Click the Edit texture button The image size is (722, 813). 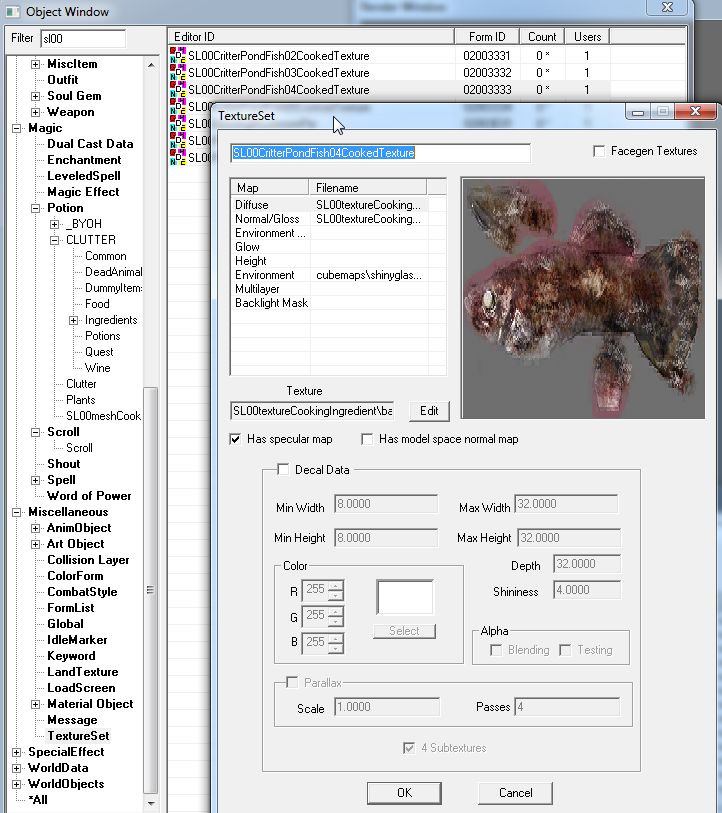[429, 411]
